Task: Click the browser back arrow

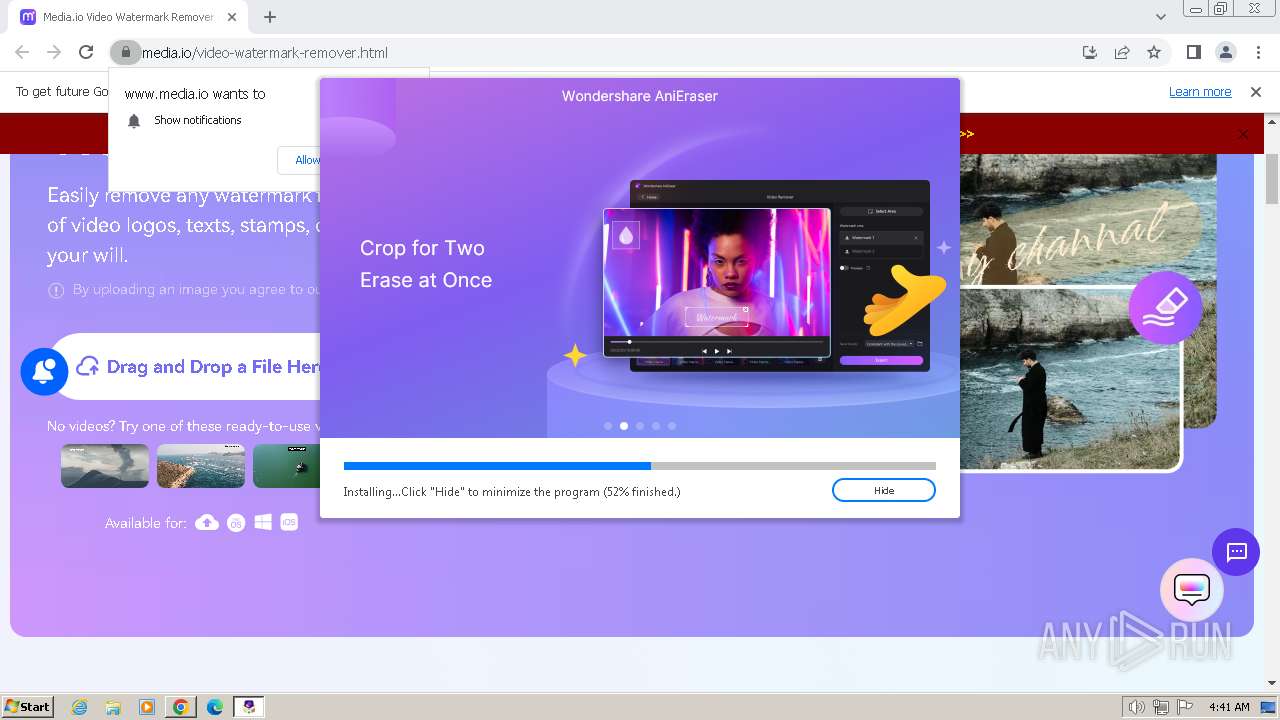Action: [x=22, y=53]
